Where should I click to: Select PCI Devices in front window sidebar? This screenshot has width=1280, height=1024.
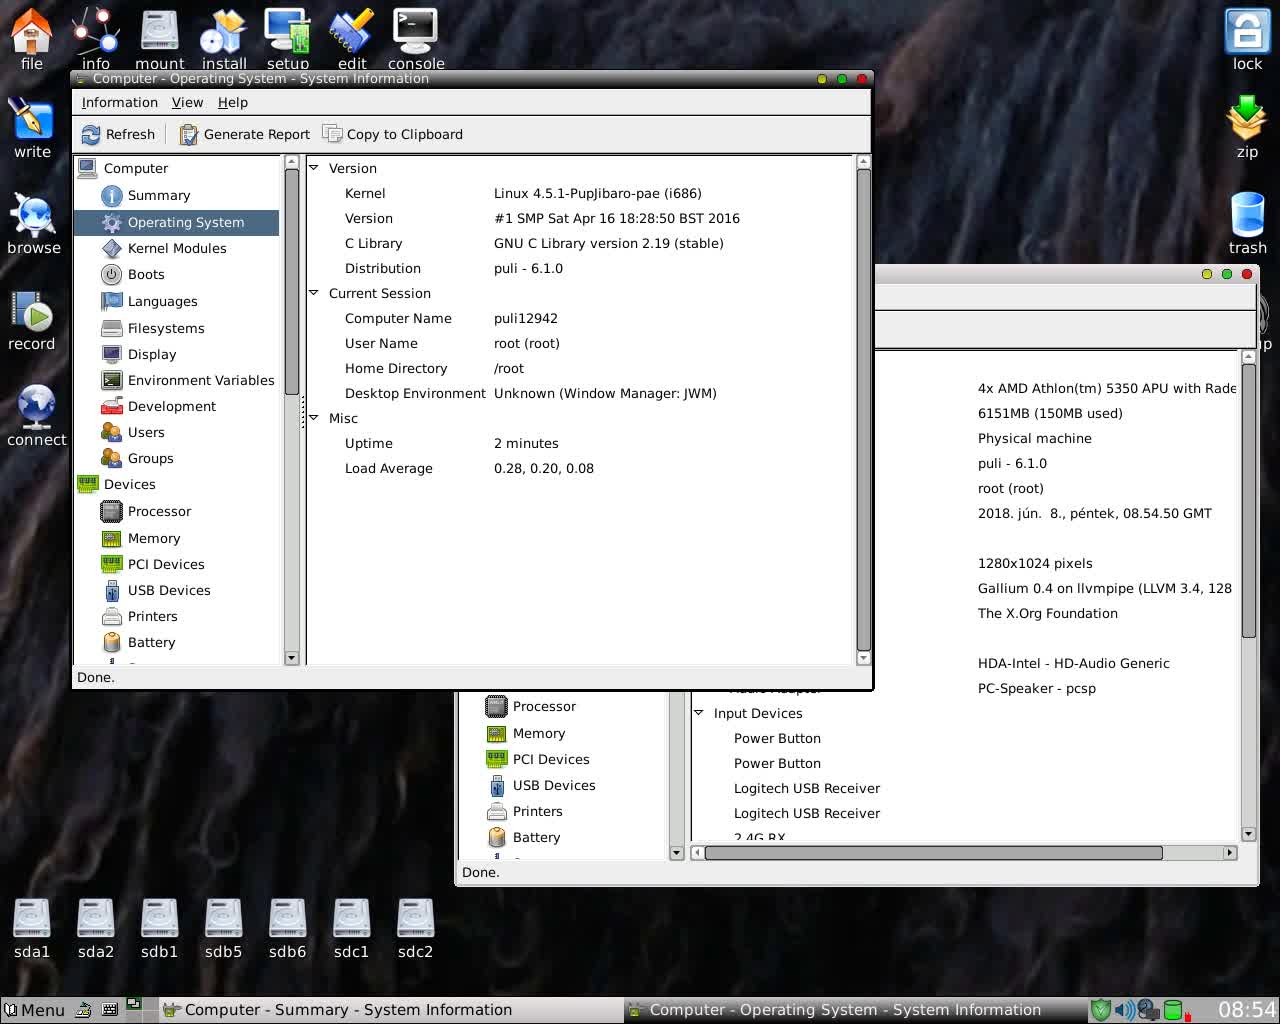[x=166, y=564]
